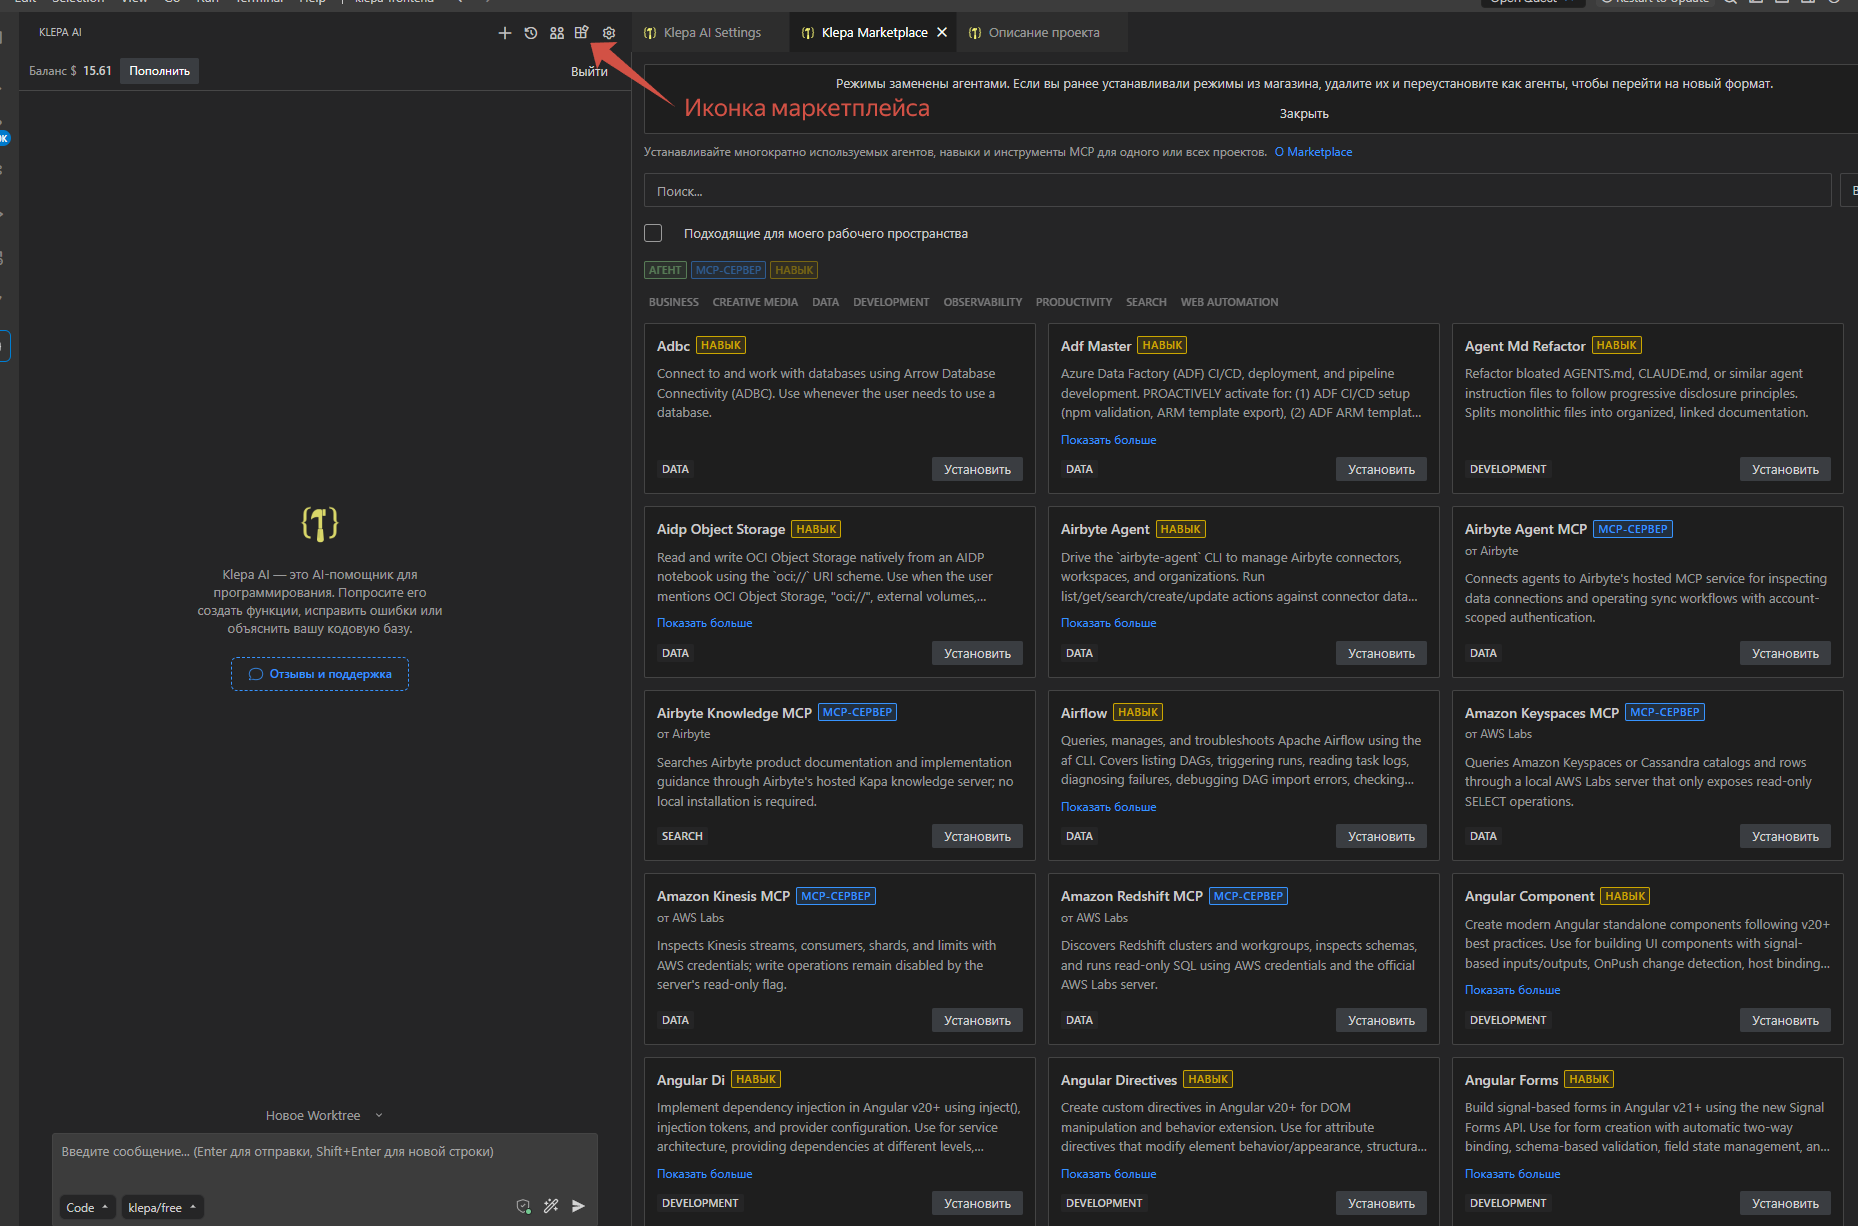Click the 15.61 balance amount

[x=97, y=71]
